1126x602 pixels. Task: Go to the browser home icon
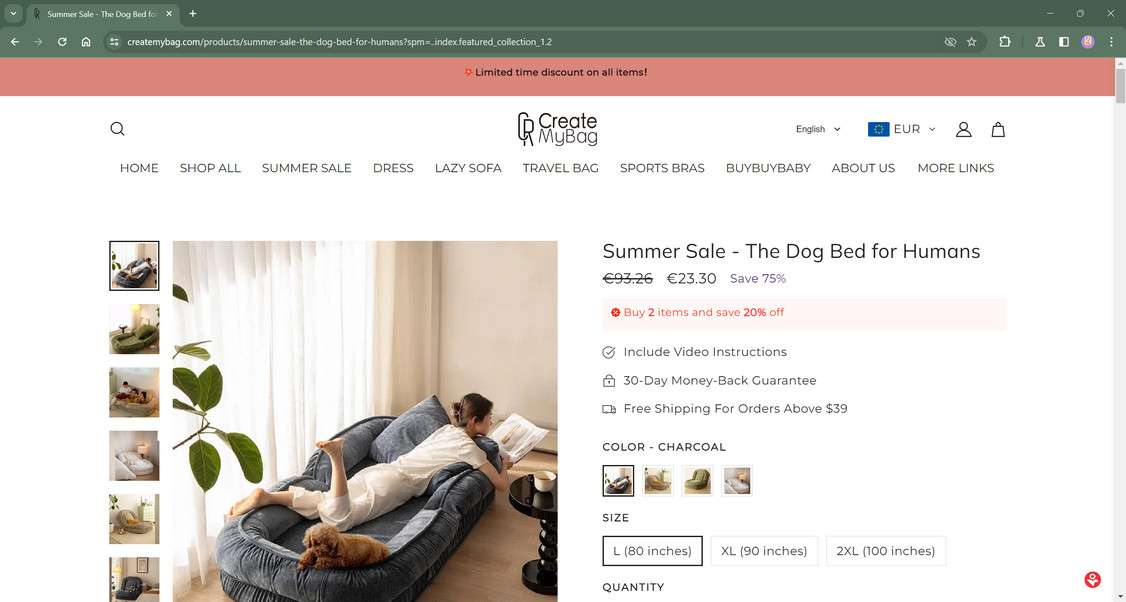(86, 42)
